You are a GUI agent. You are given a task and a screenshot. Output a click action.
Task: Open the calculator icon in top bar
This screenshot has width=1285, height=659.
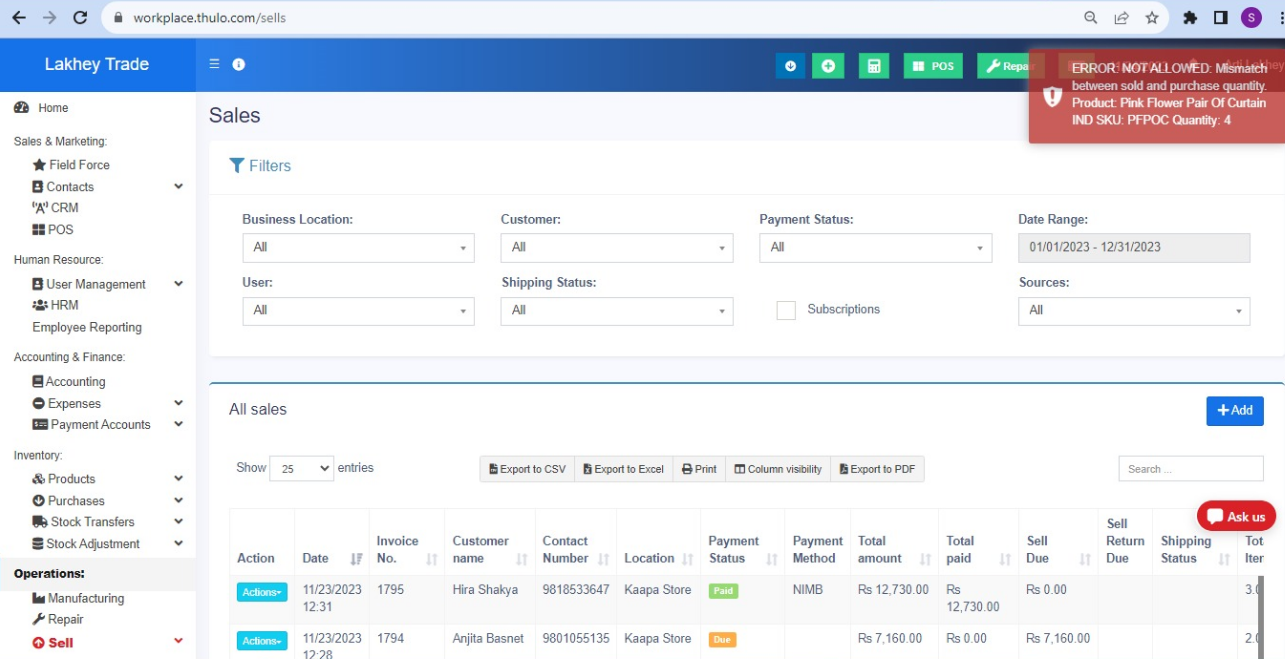873,66
